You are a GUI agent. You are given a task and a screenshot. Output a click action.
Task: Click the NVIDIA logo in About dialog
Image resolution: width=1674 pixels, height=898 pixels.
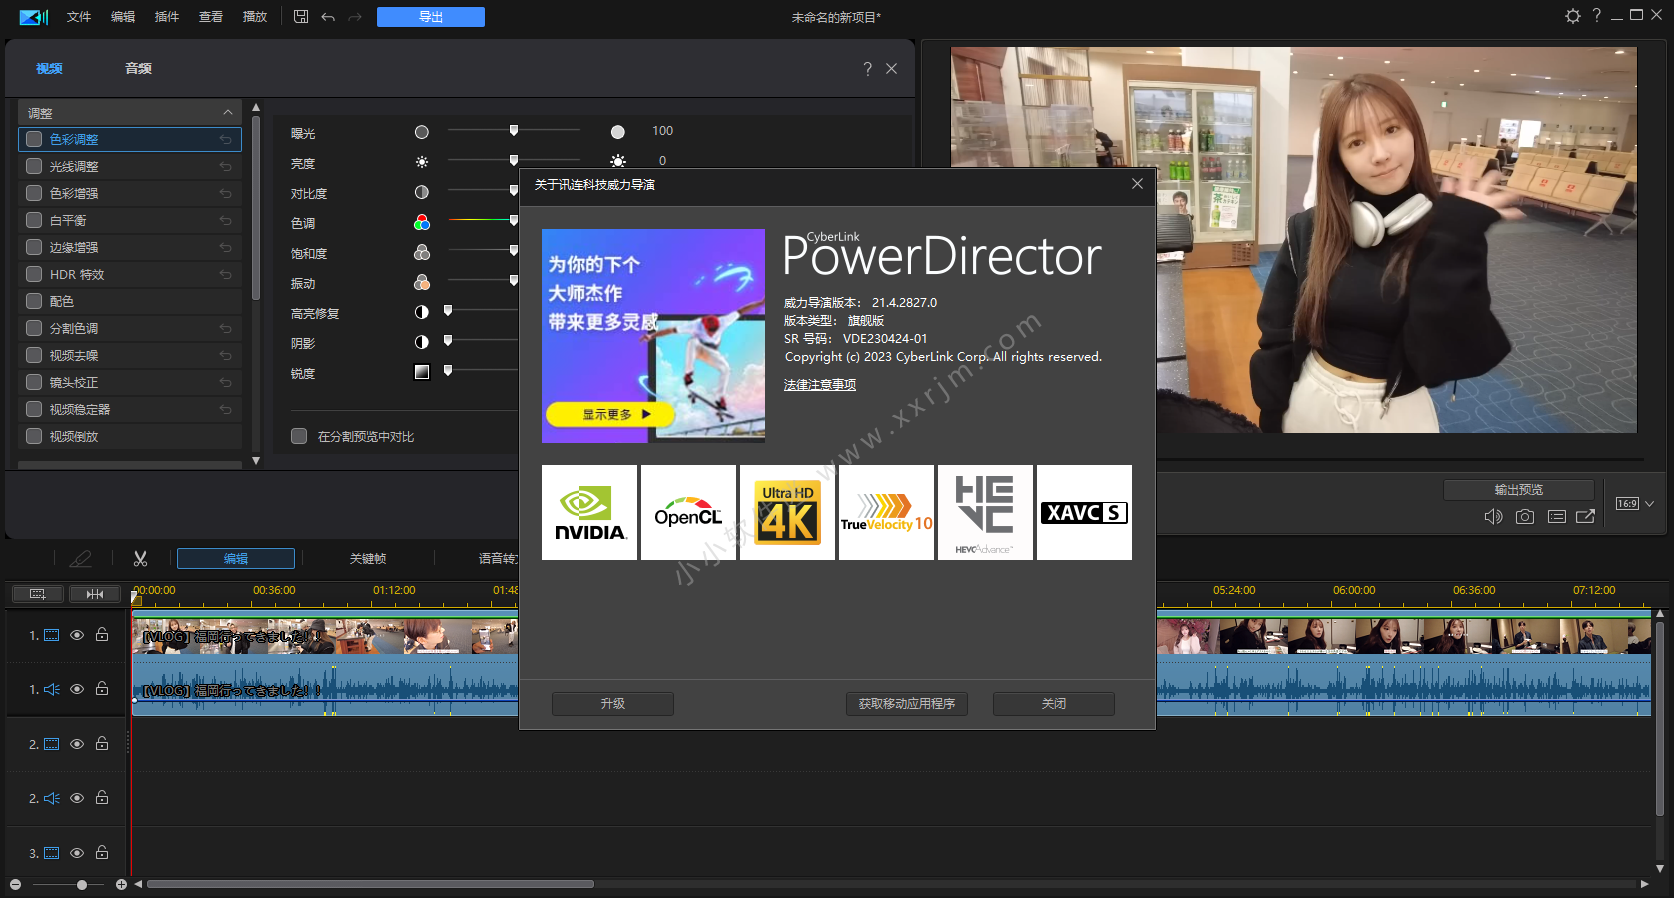pyautogui.click(x=589, y=512)
